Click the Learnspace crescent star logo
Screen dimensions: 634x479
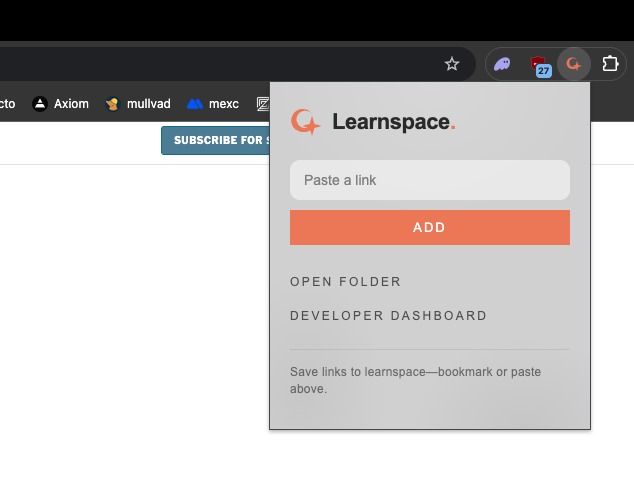tap(305, 122)
